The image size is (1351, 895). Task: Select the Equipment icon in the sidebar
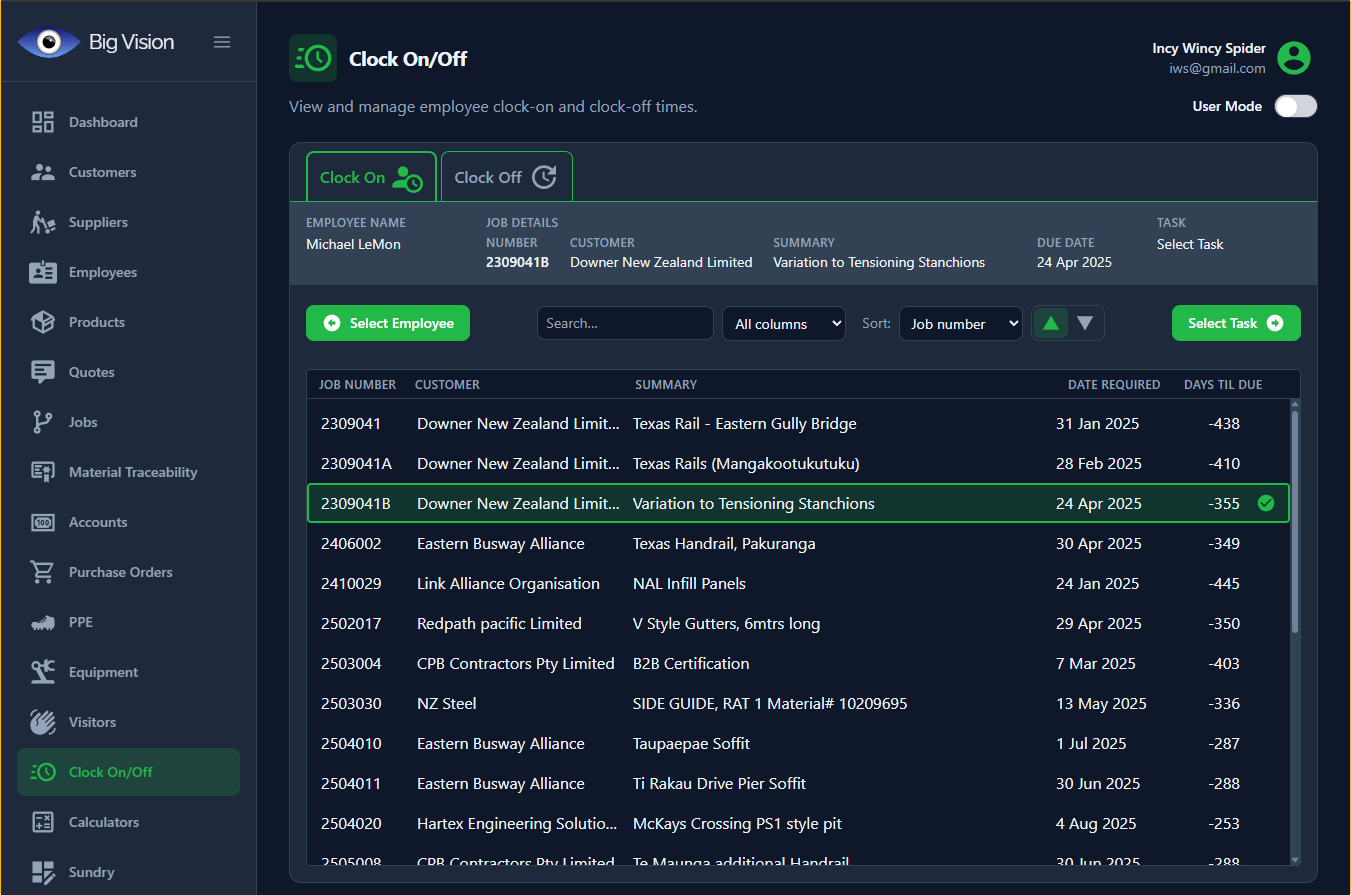coord(43,672)
